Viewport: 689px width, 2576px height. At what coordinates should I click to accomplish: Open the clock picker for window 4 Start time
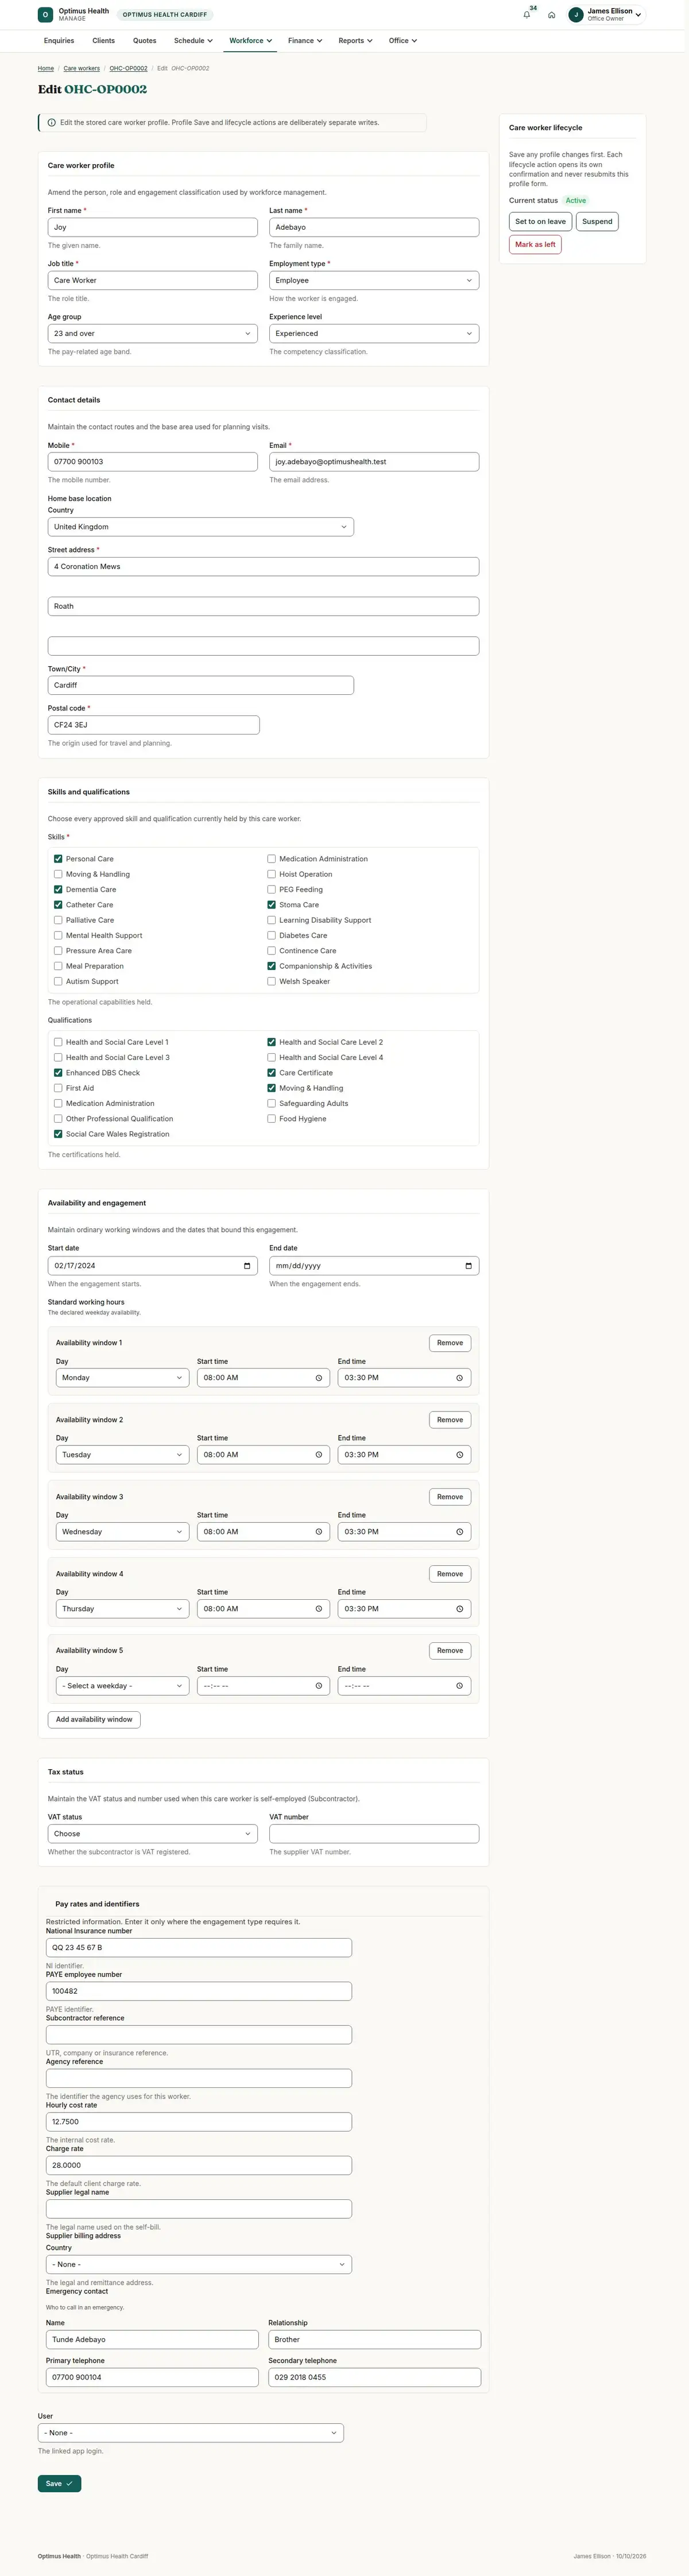coord(319,1609)
